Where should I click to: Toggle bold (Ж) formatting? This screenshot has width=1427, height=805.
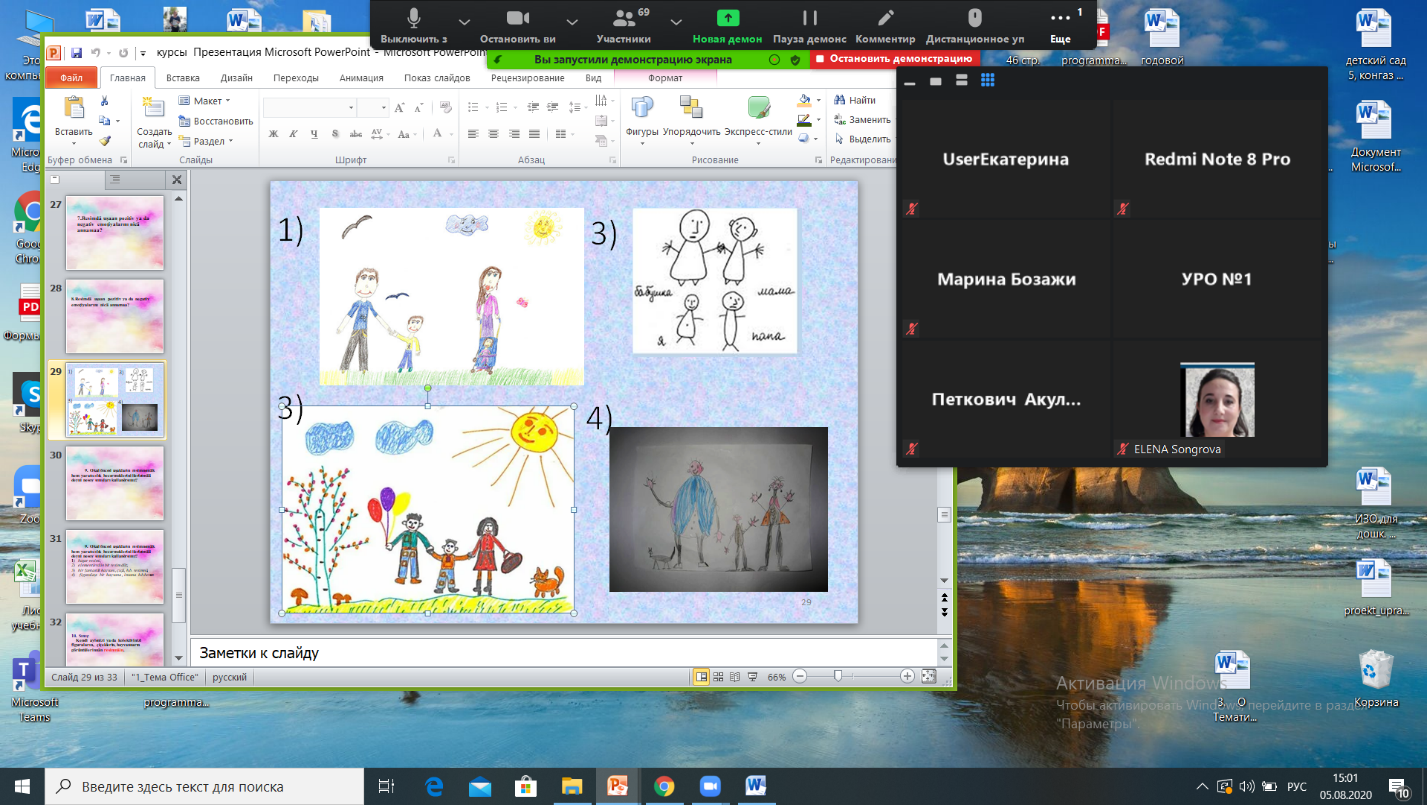click(x=271, y=134)
